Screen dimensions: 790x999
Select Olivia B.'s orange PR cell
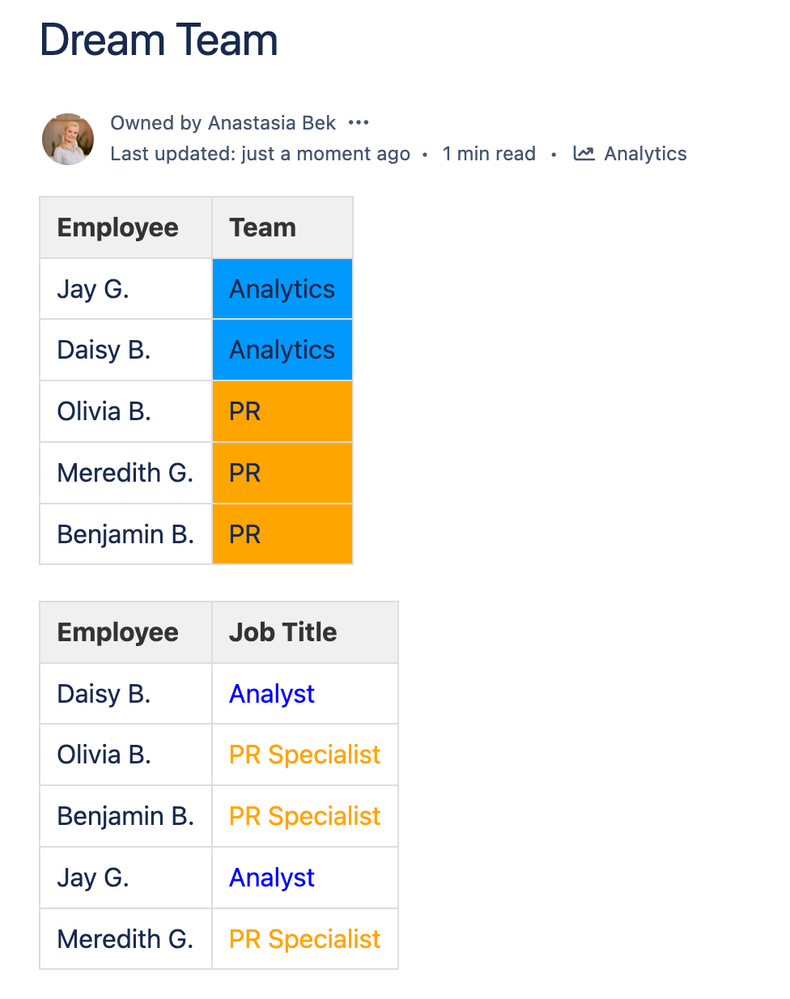point(282,411)
